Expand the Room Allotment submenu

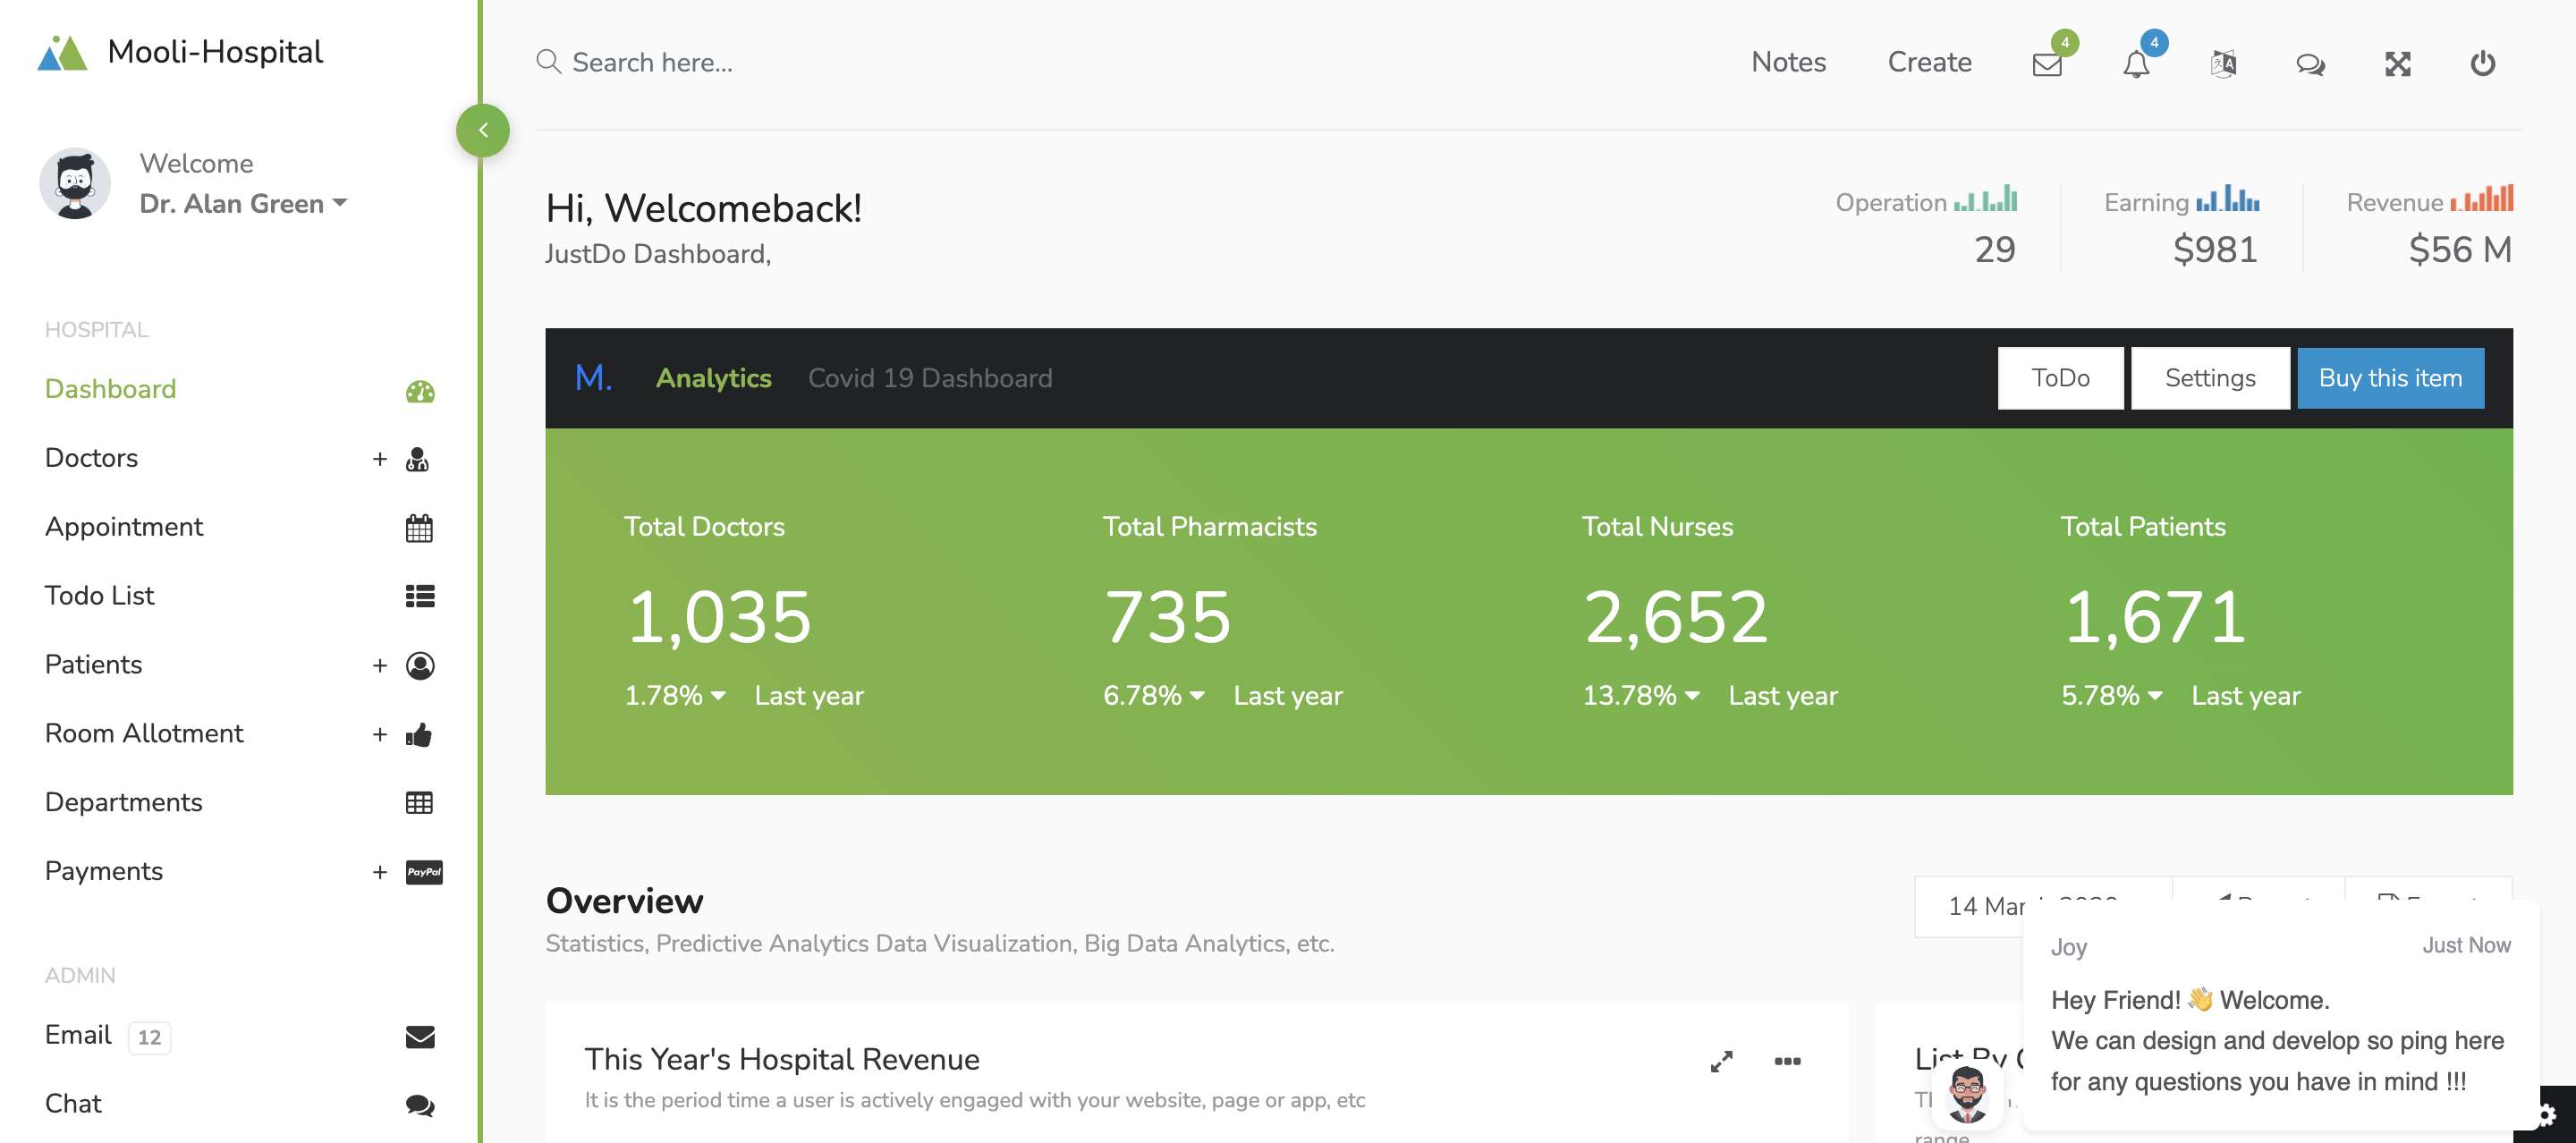(380, 735)
